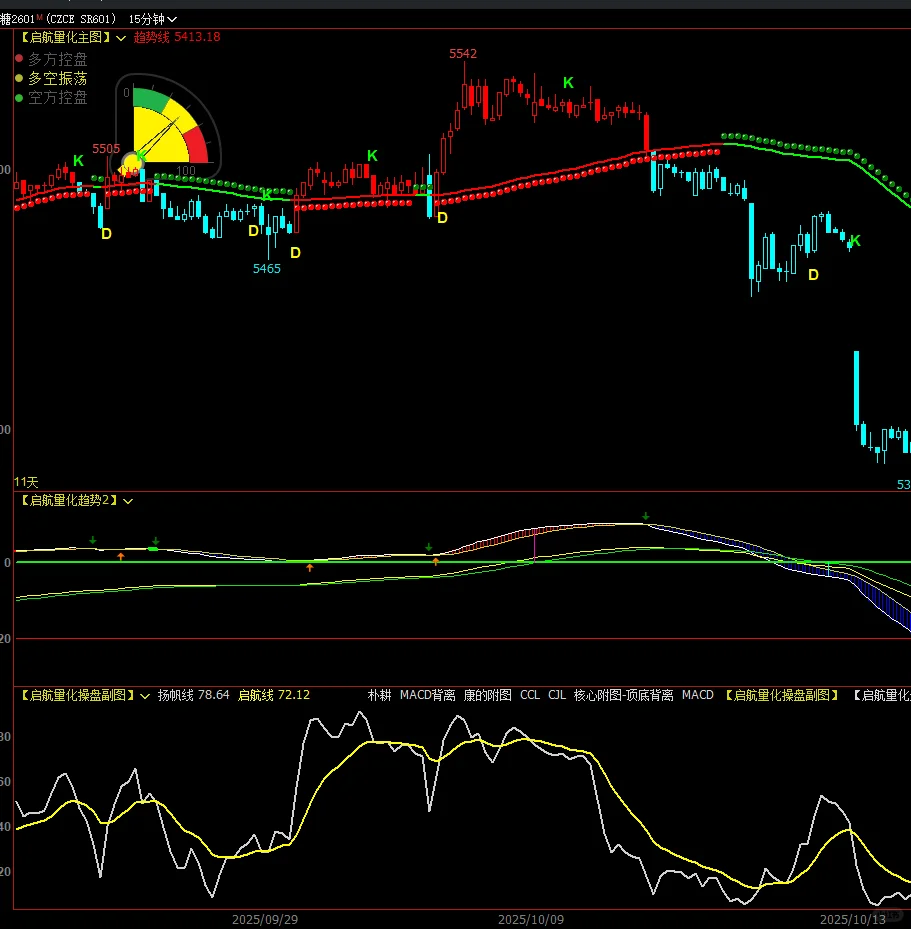Screen dimensions: 911x929
Task: Click the 5465 low price label
Action: (x=267, y=269)
